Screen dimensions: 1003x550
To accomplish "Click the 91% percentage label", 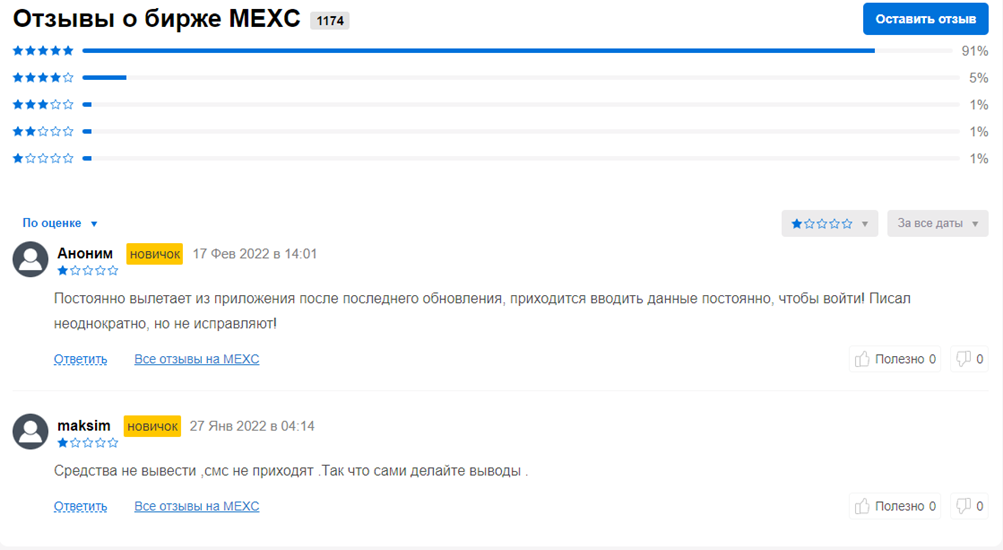I will click(975, 51).
